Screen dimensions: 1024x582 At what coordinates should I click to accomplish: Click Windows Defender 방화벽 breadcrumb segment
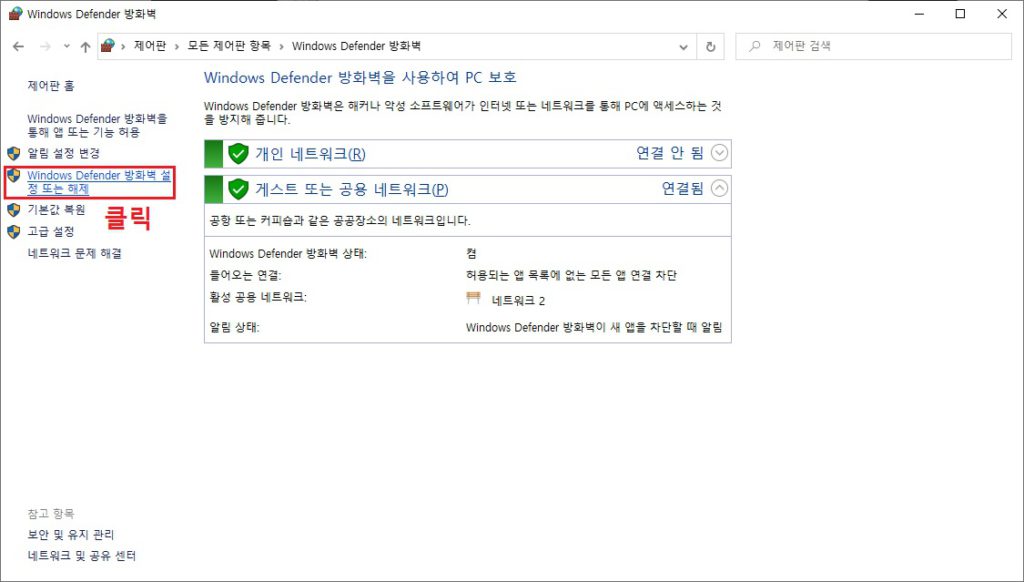tap(356, 46)
